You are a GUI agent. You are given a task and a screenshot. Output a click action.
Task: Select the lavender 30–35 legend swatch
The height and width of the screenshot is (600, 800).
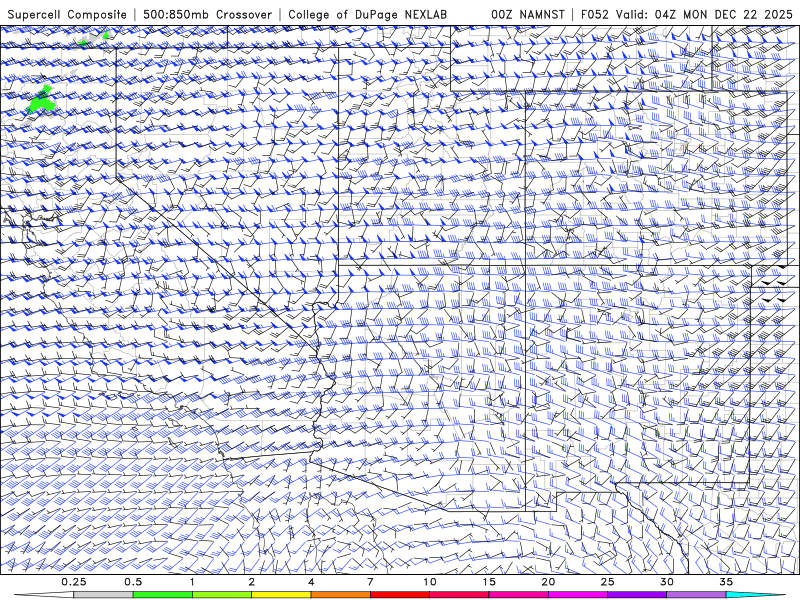coord(696,595)
